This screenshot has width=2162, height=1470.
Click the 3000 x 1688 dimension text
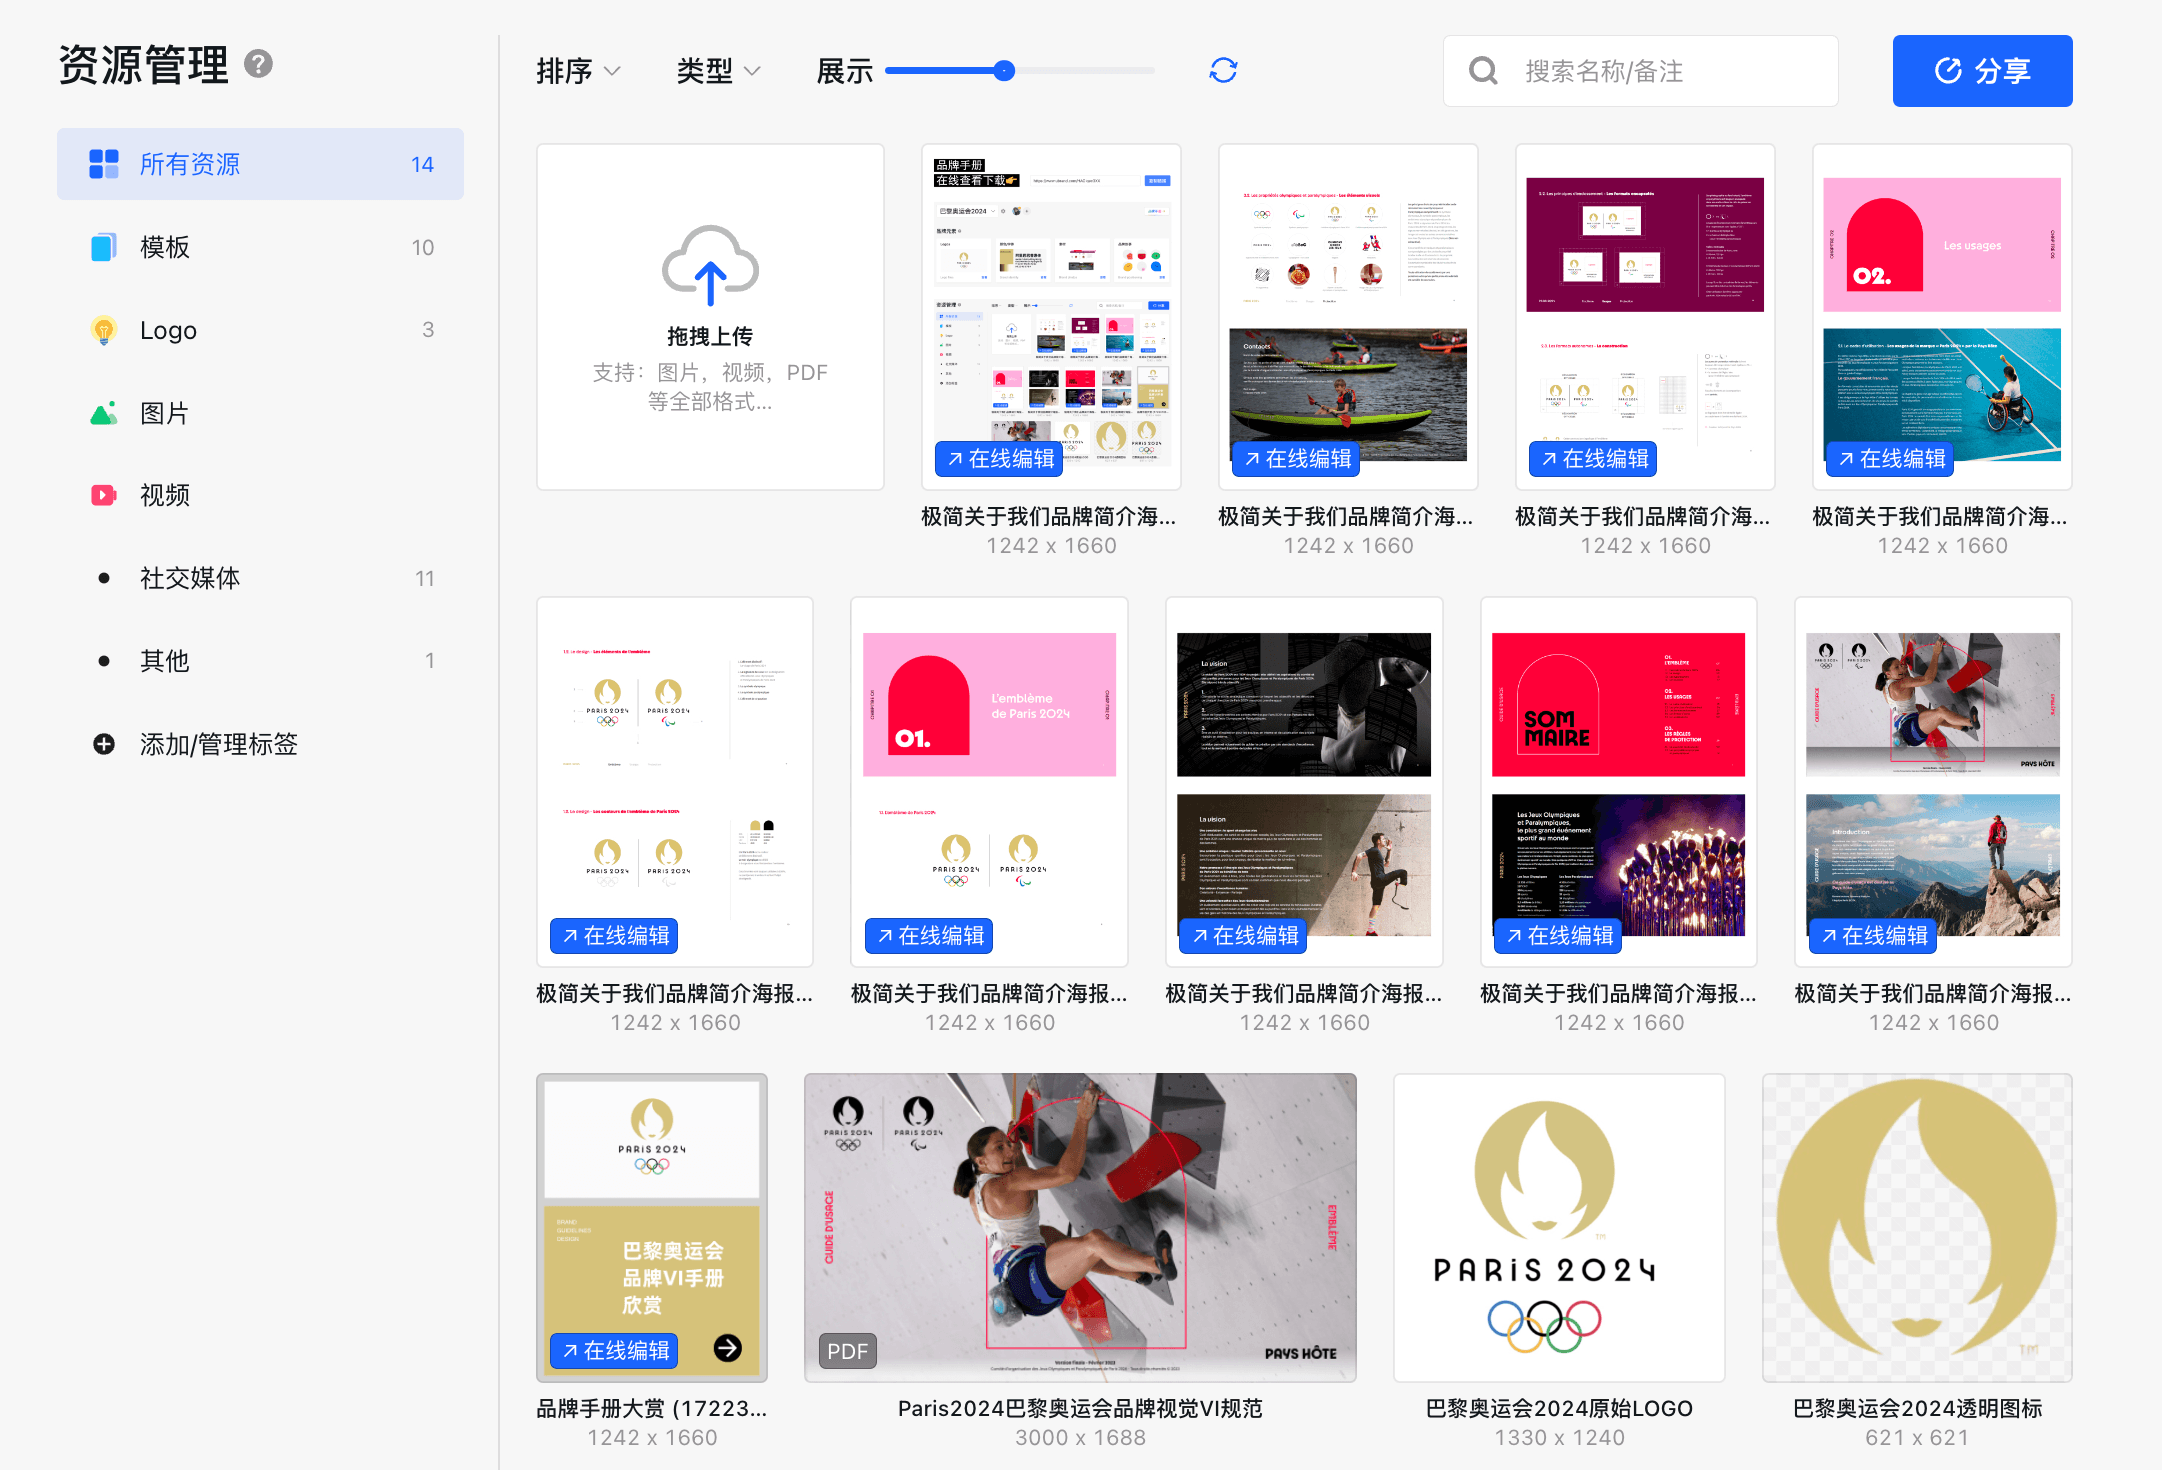[x=1080, y=1438]
